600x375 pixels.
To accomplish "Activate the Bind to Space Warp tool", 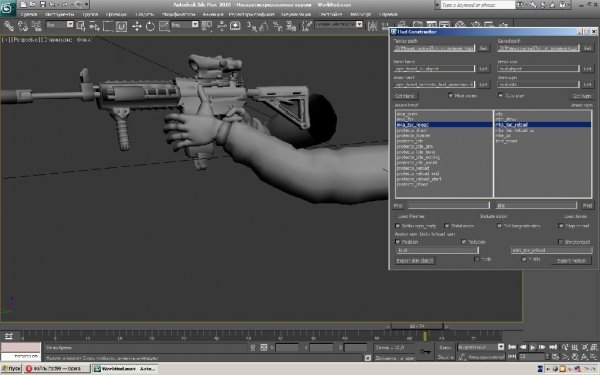I will [37, 26].
